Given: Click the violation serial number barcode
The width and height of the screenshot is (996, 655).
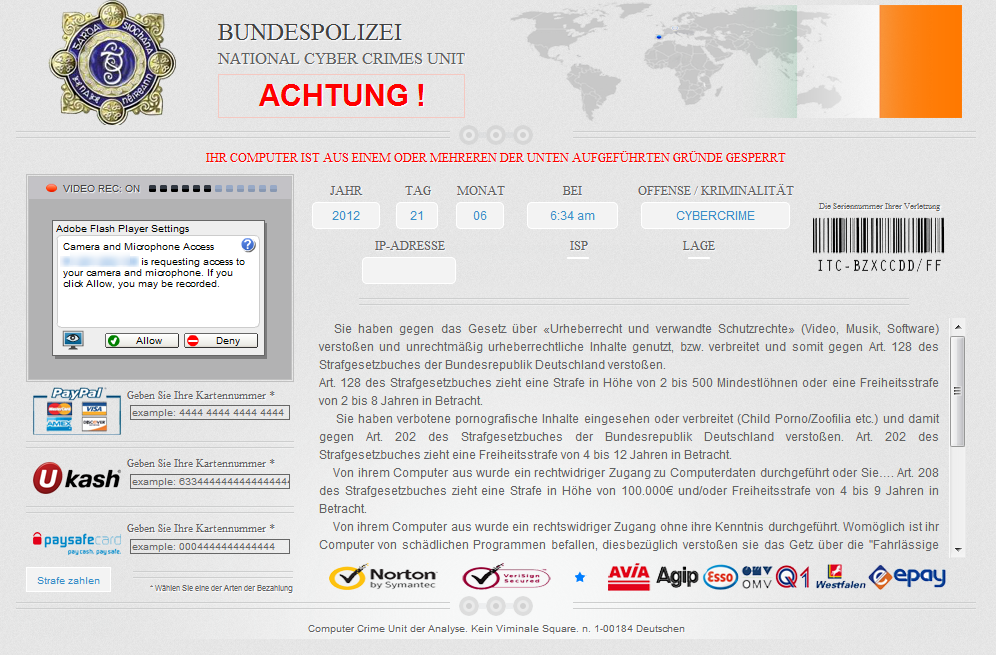Looking at the screenshot, I should pyautogui.click(x=878, y=236).
